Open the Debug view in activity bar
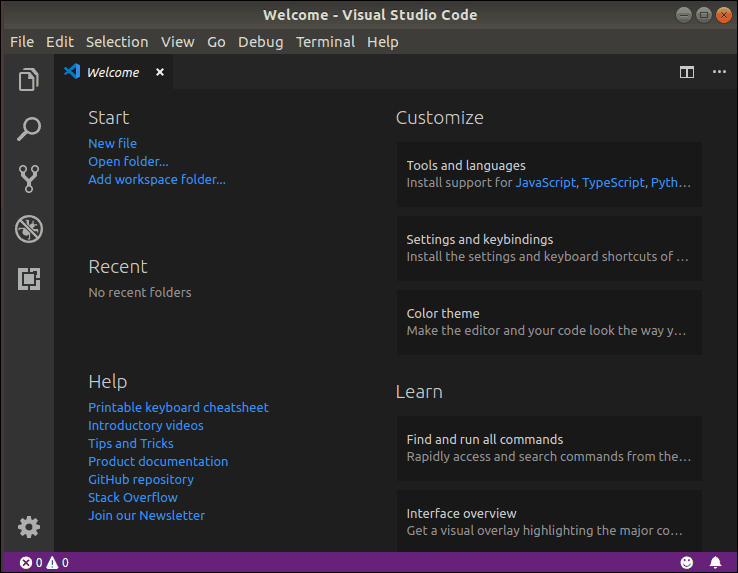The image size is (738, 573). (29, 229)
